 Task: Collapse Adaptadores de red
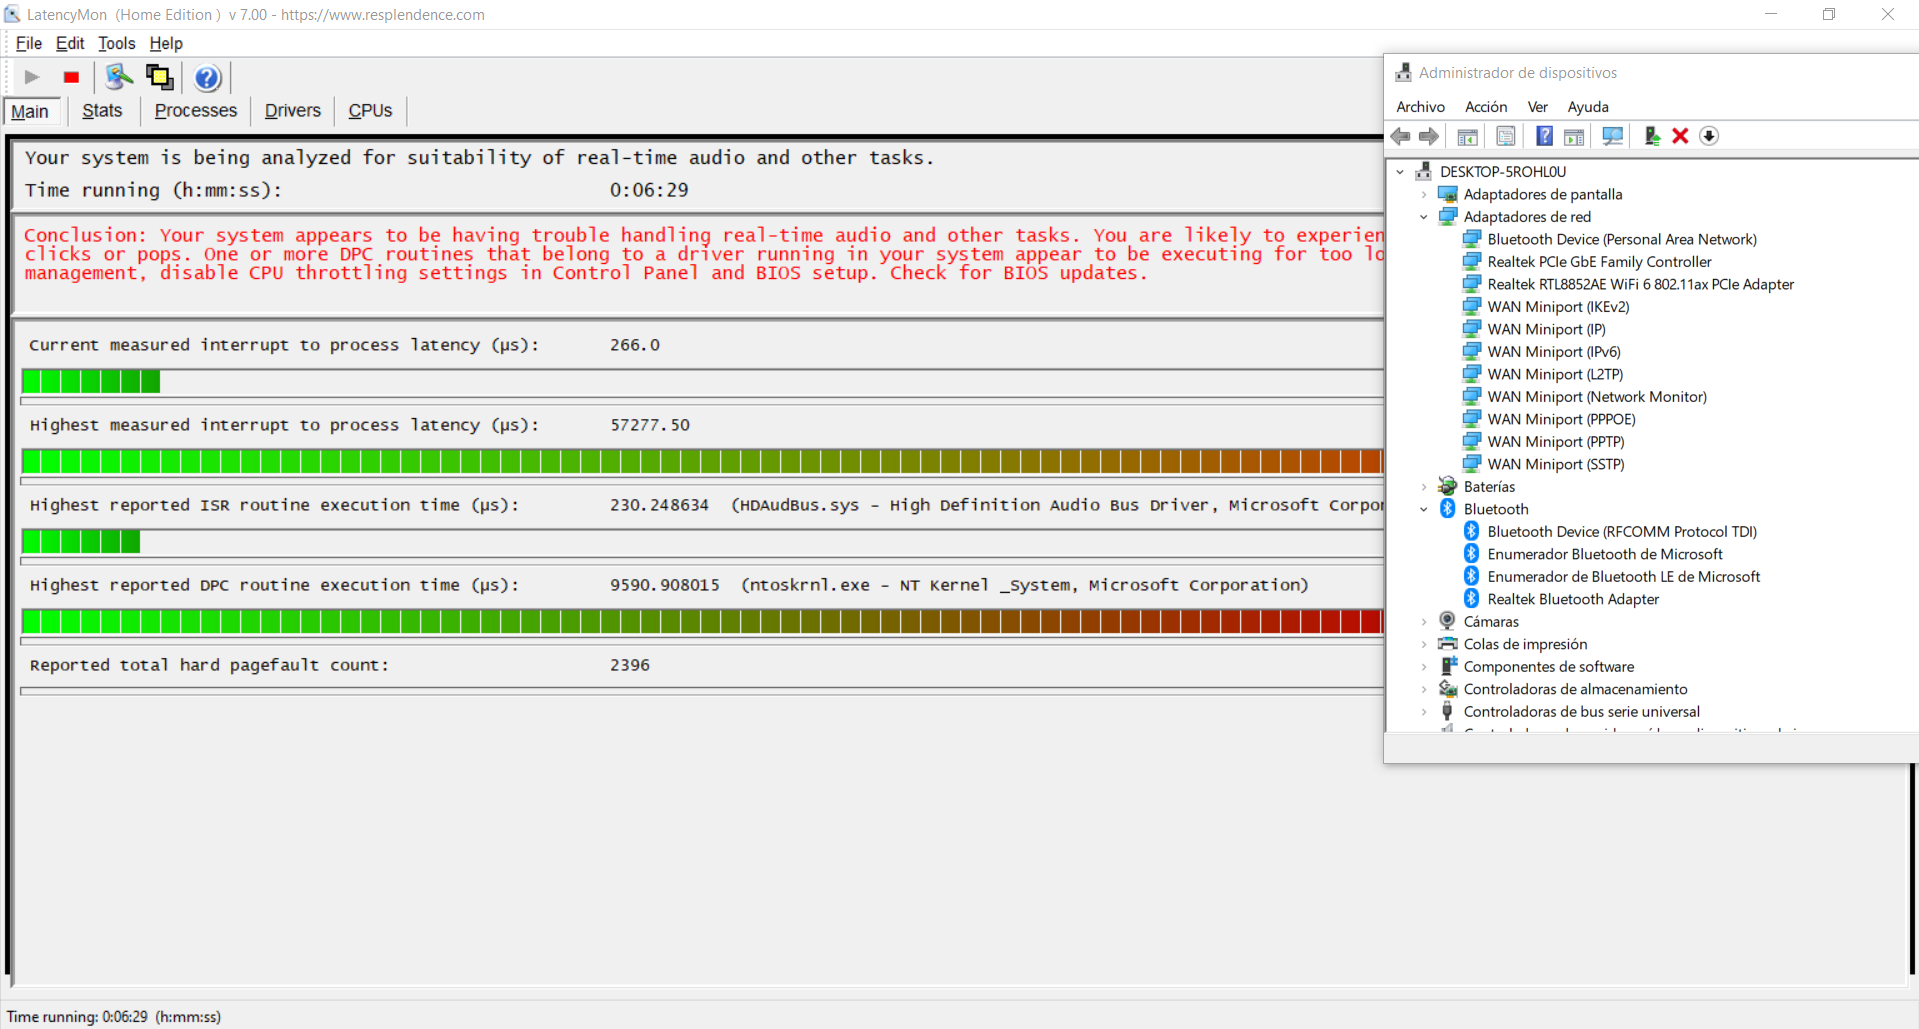tap(1424, 217)
